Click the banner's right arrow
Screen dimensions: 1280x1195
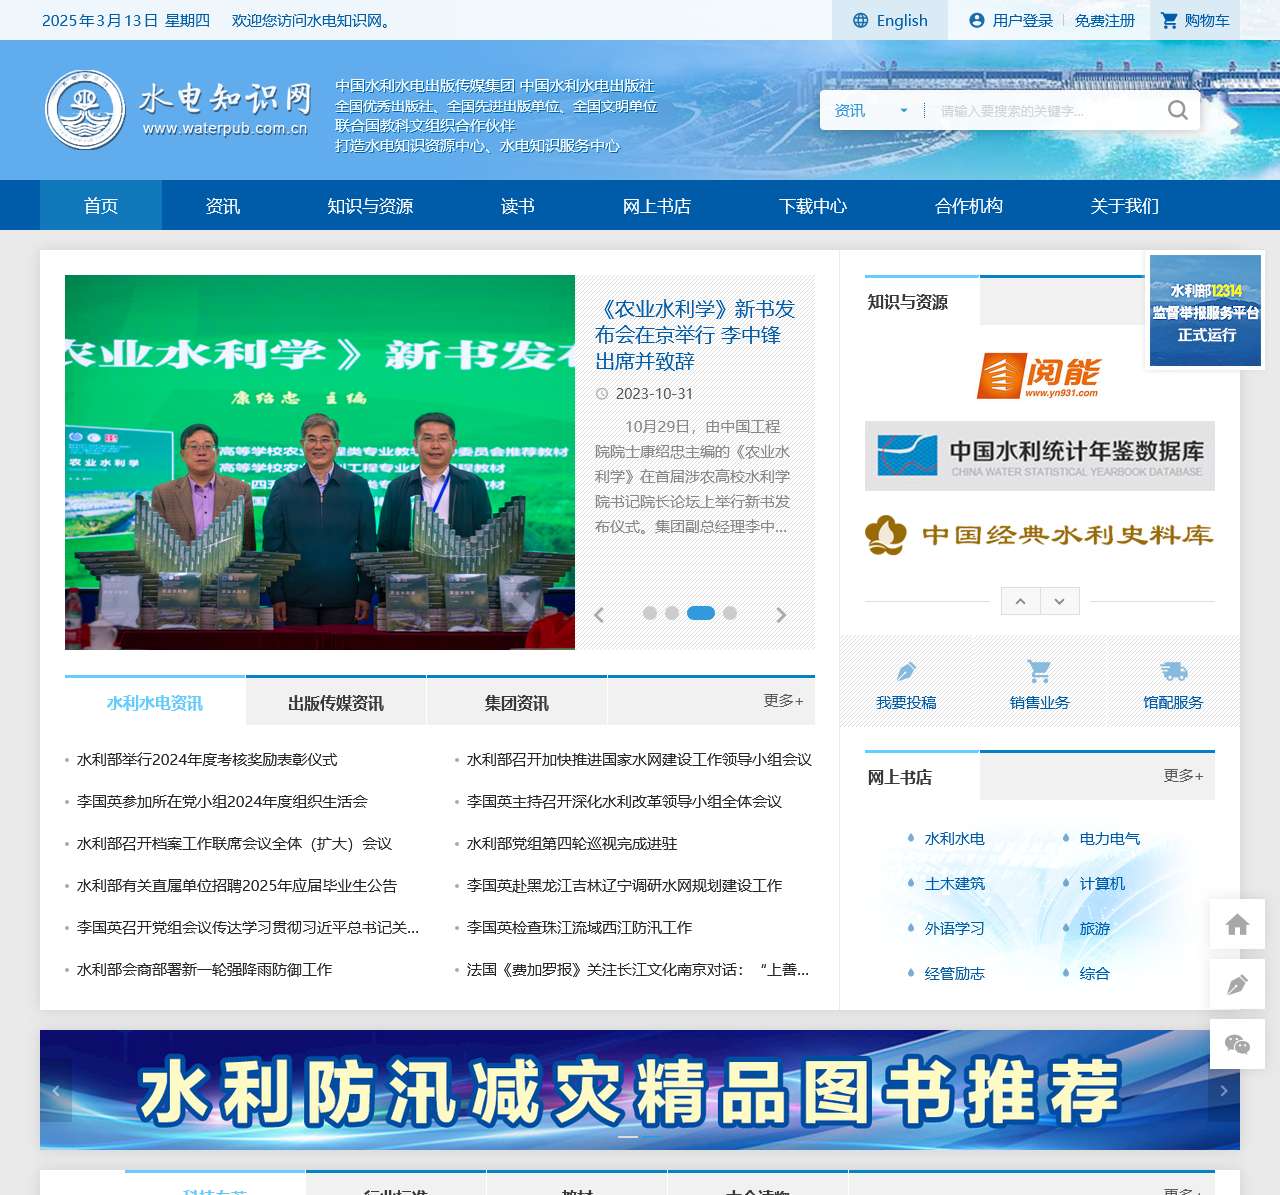pyautogui.click(x=1224, y=1090)
